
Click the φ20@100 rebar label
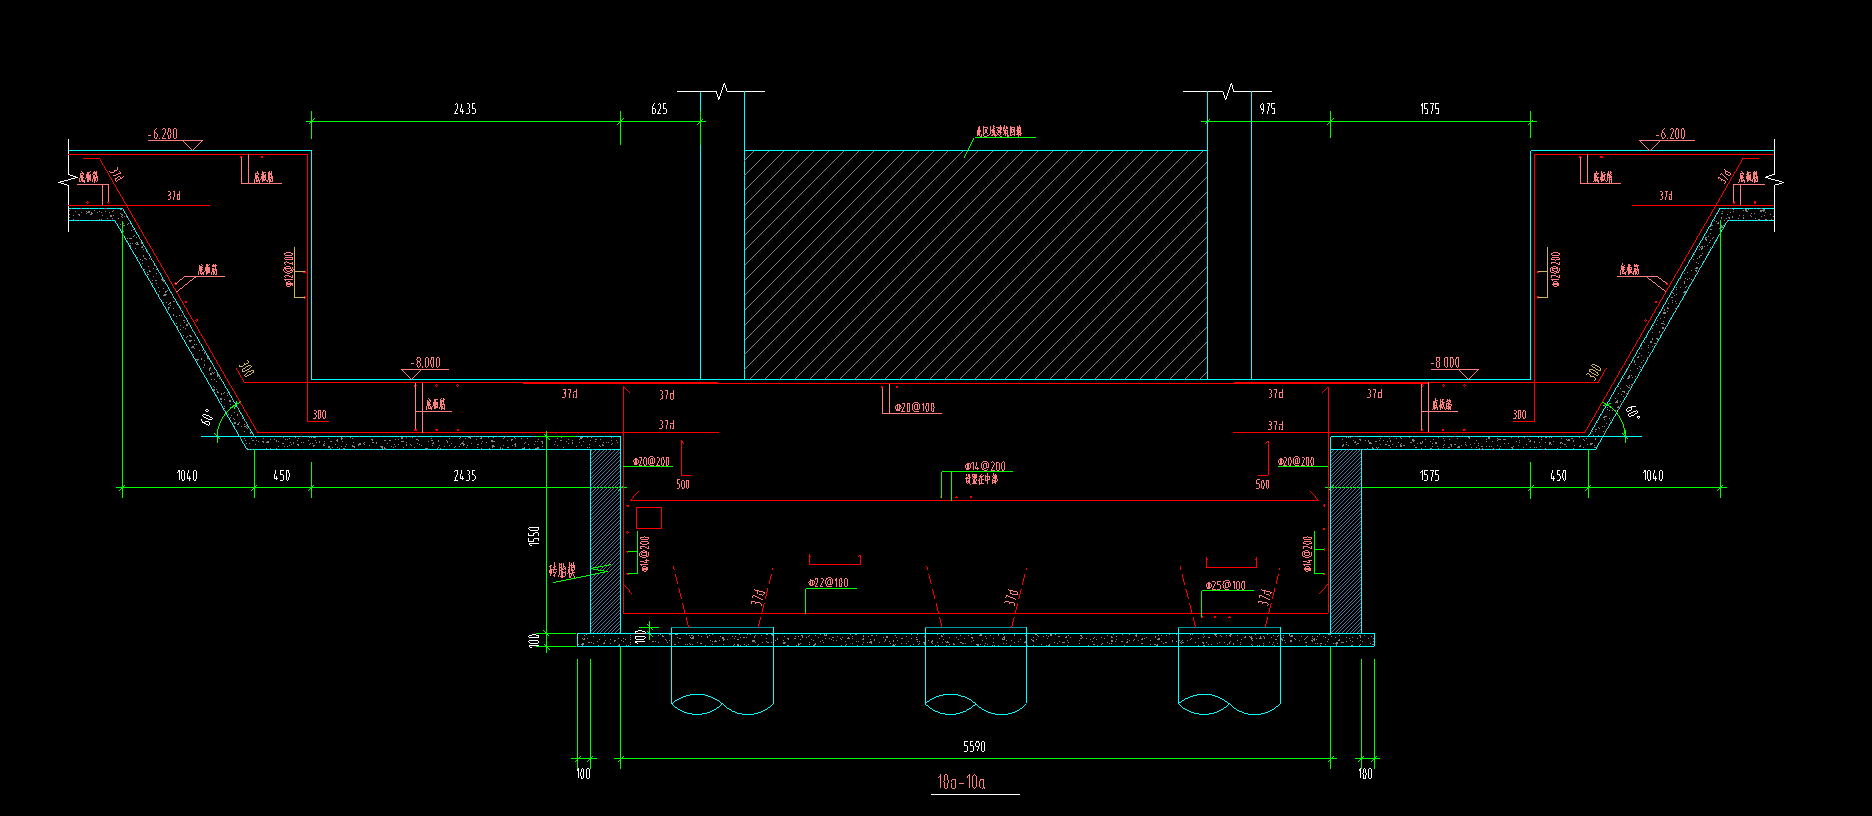915,408
